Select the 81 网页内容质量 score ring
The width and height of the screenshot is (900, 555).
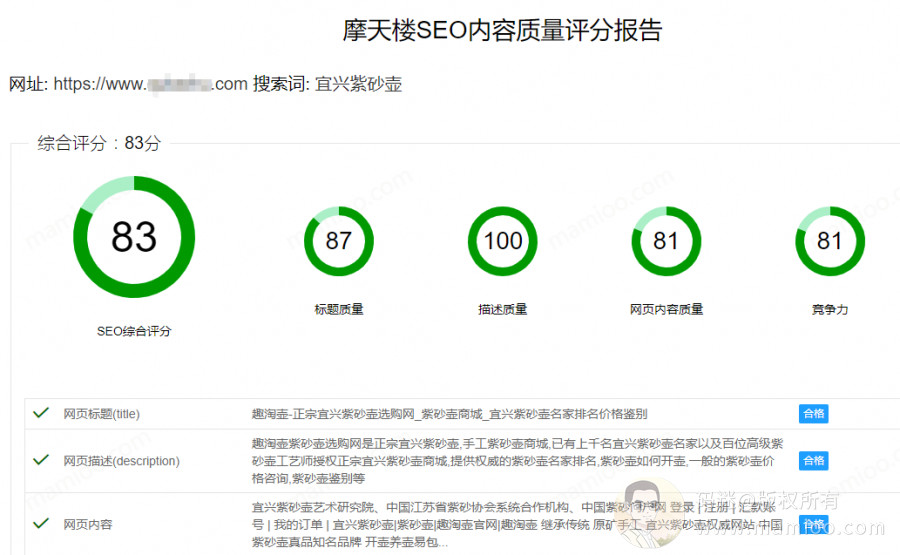click(x=666, y=241)
